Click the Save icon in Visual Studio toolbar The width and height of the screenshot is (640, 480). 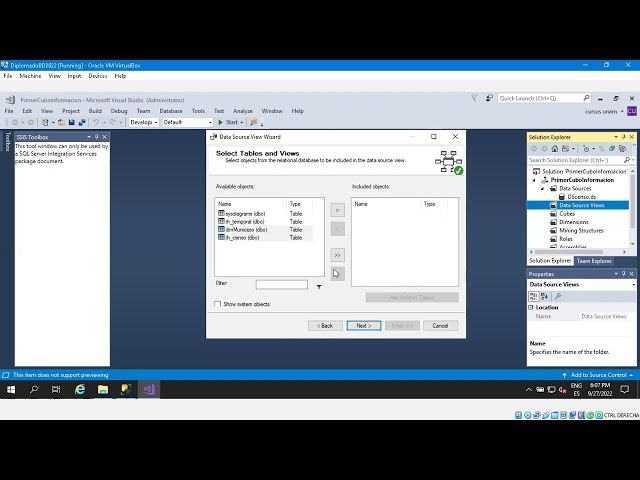pos(71,122)
